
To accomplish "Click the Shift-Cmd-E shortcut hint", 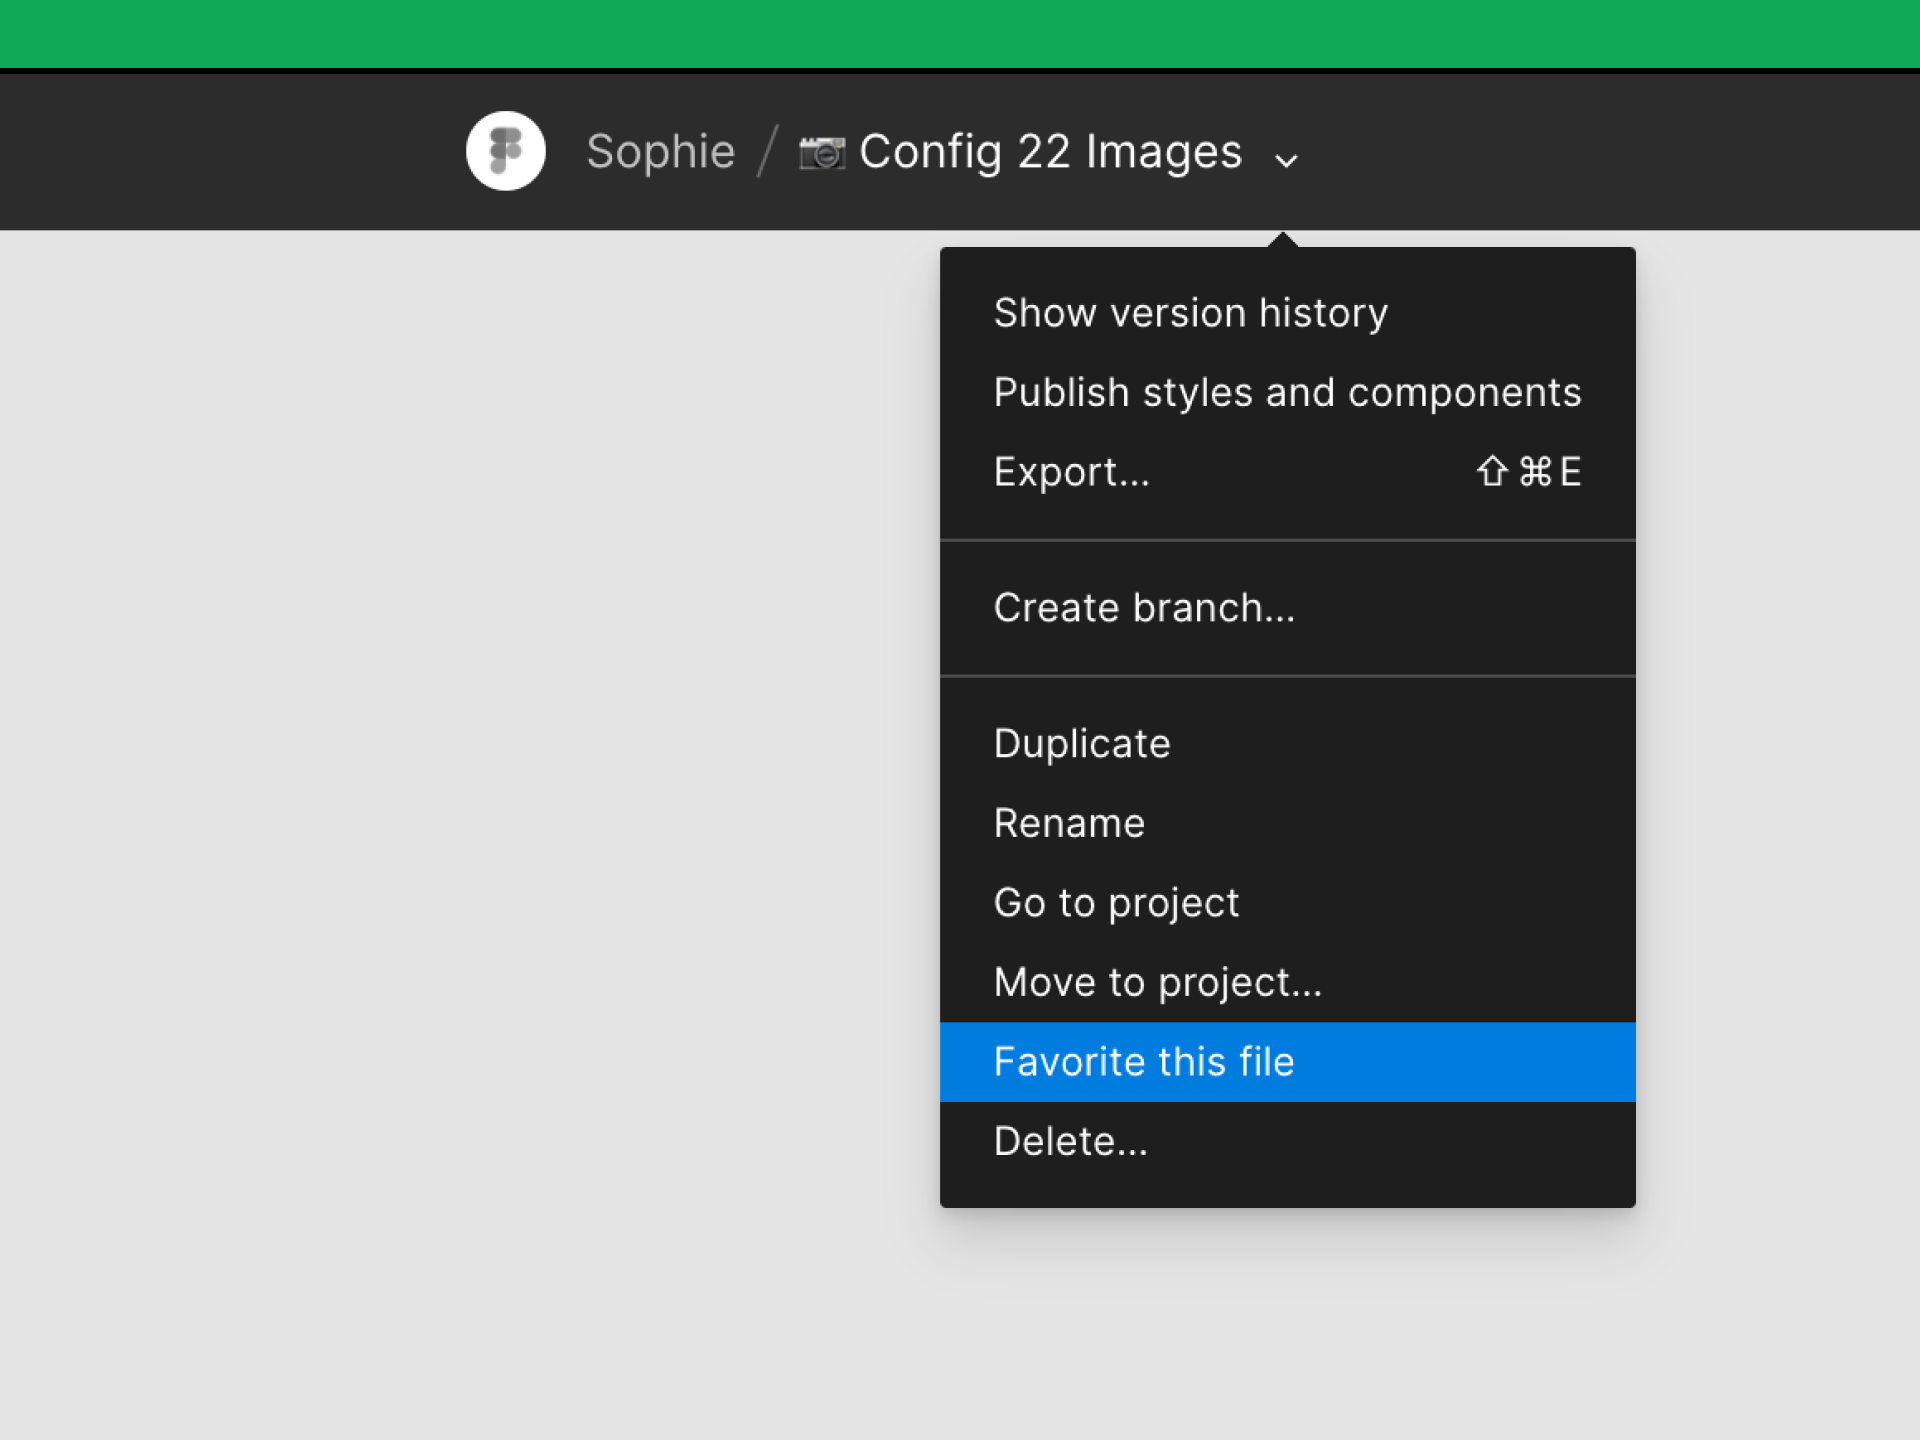I will (x=1529, y=472).
